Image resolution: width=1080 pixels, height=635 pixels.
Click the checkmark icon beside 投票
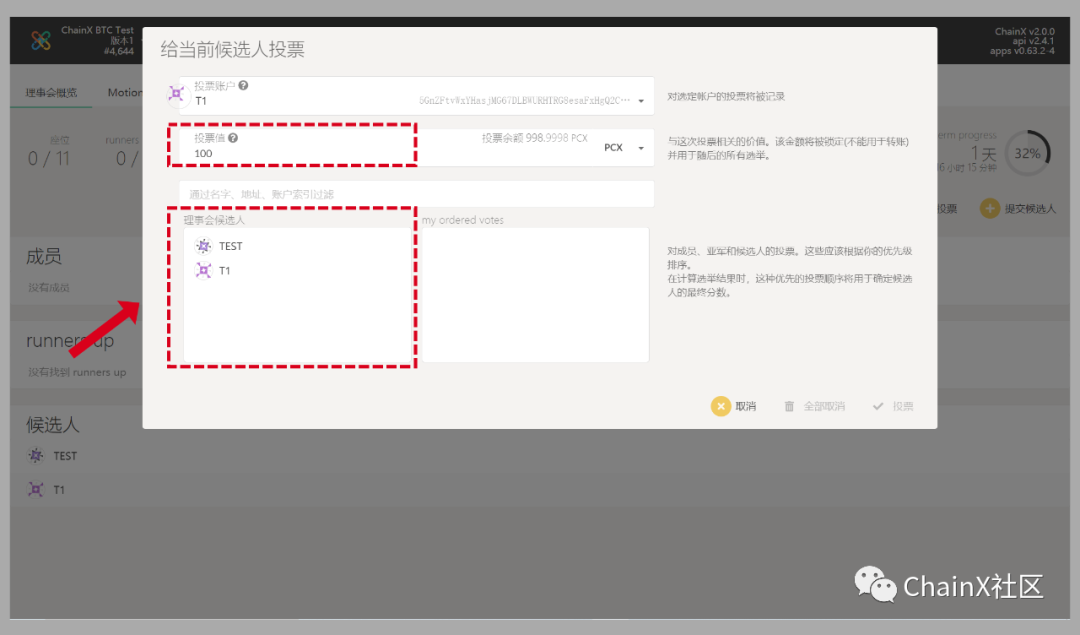878,406
